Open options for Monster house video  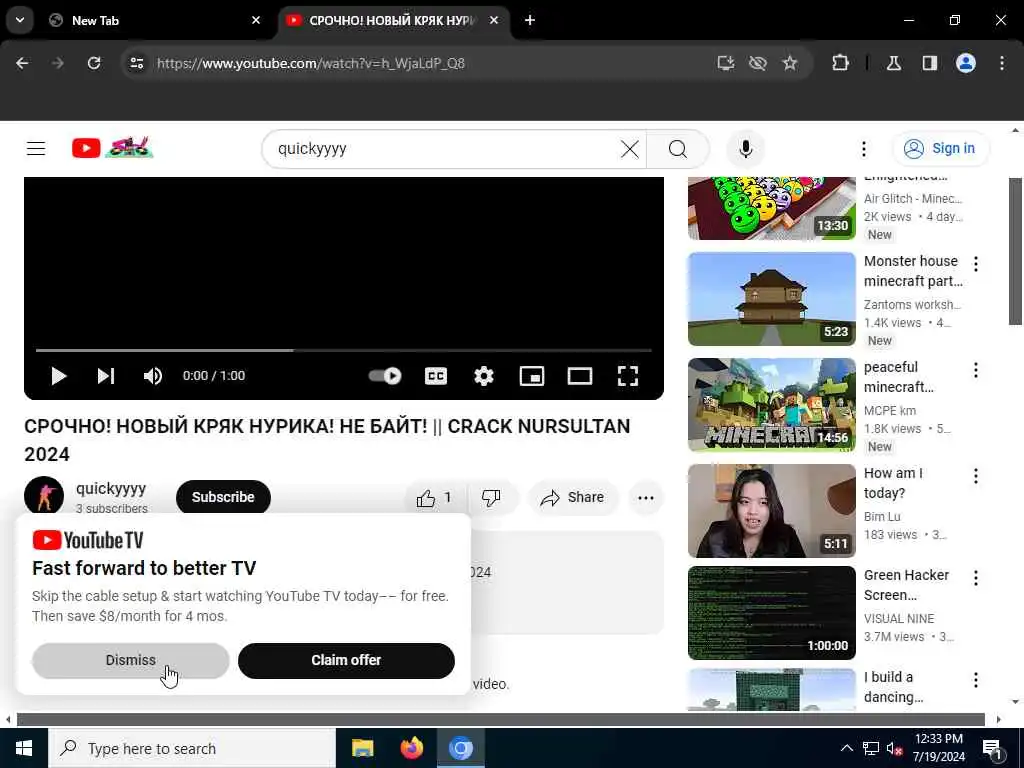[x=976, y=264]
